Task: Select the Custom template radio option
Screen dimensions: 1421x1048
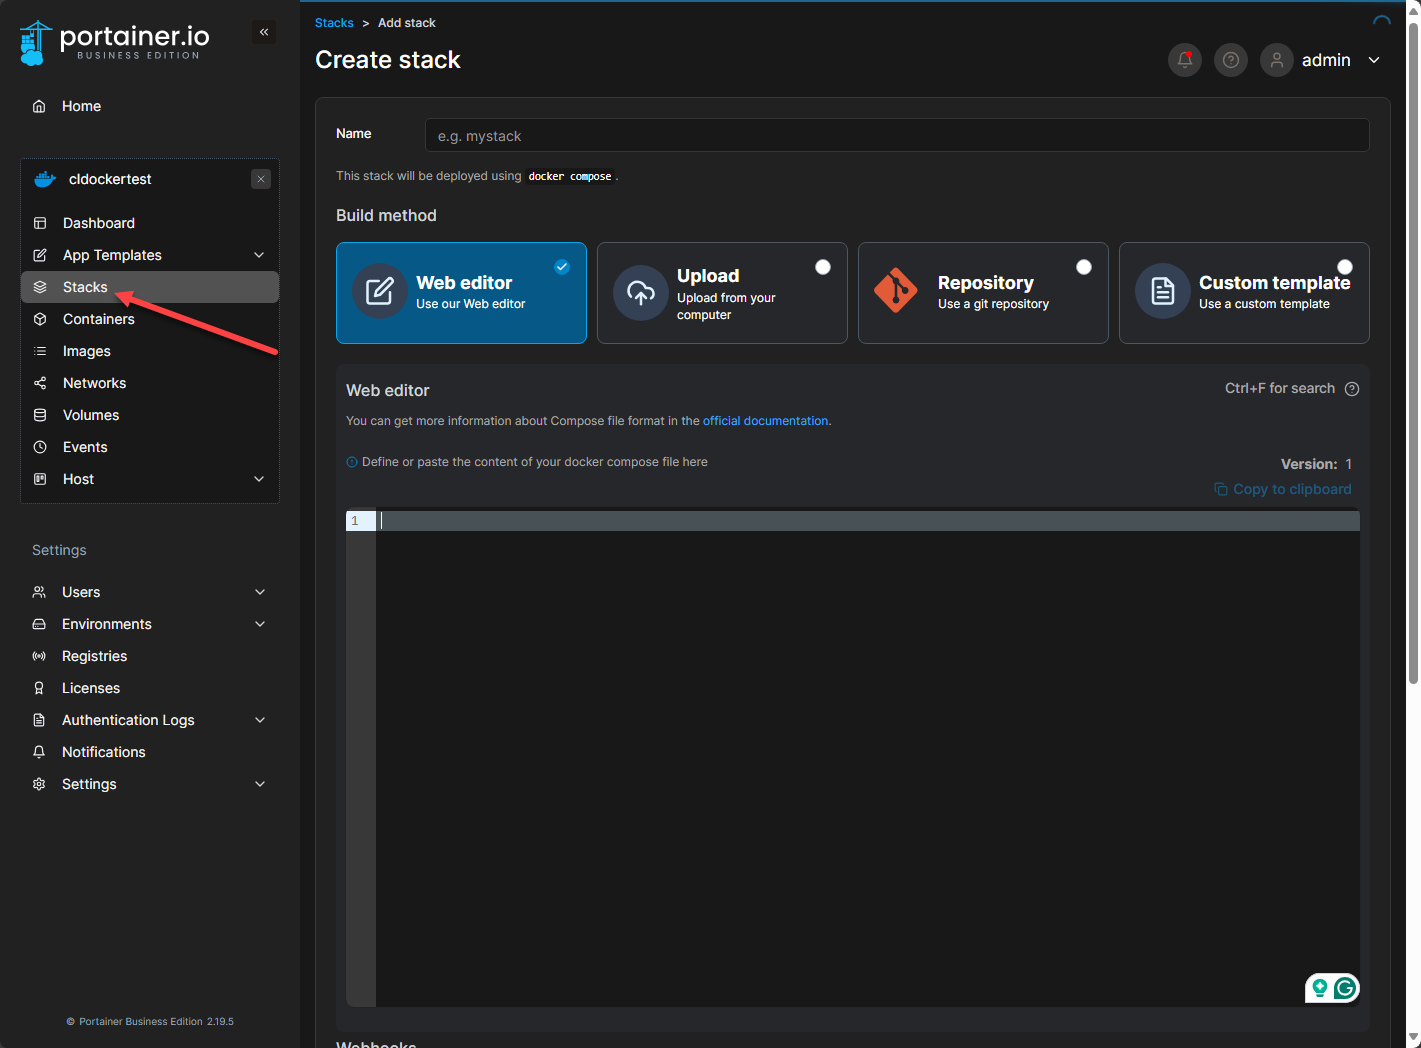Action: click(x=1345, y=267)
